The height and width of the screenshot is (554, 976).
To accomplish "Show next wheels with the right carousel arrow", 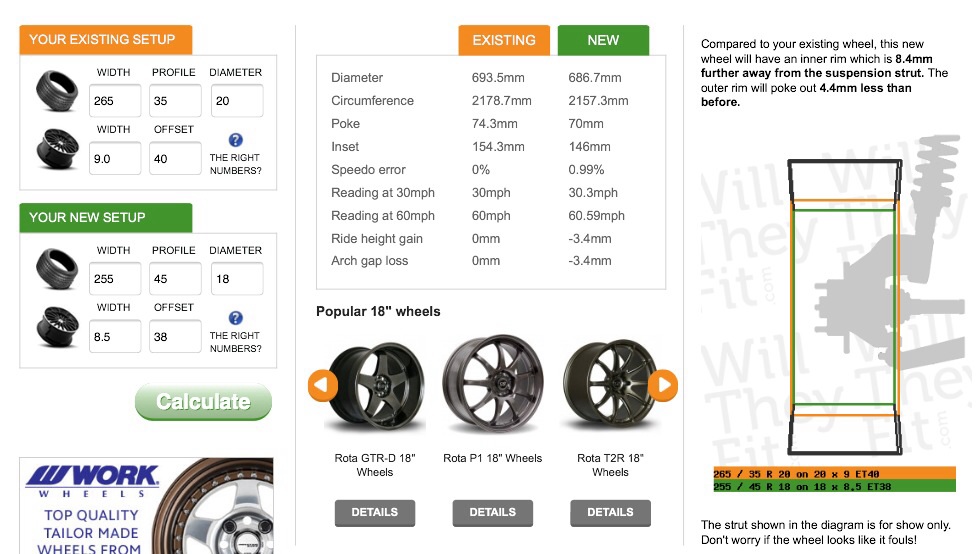I will 663,385.
